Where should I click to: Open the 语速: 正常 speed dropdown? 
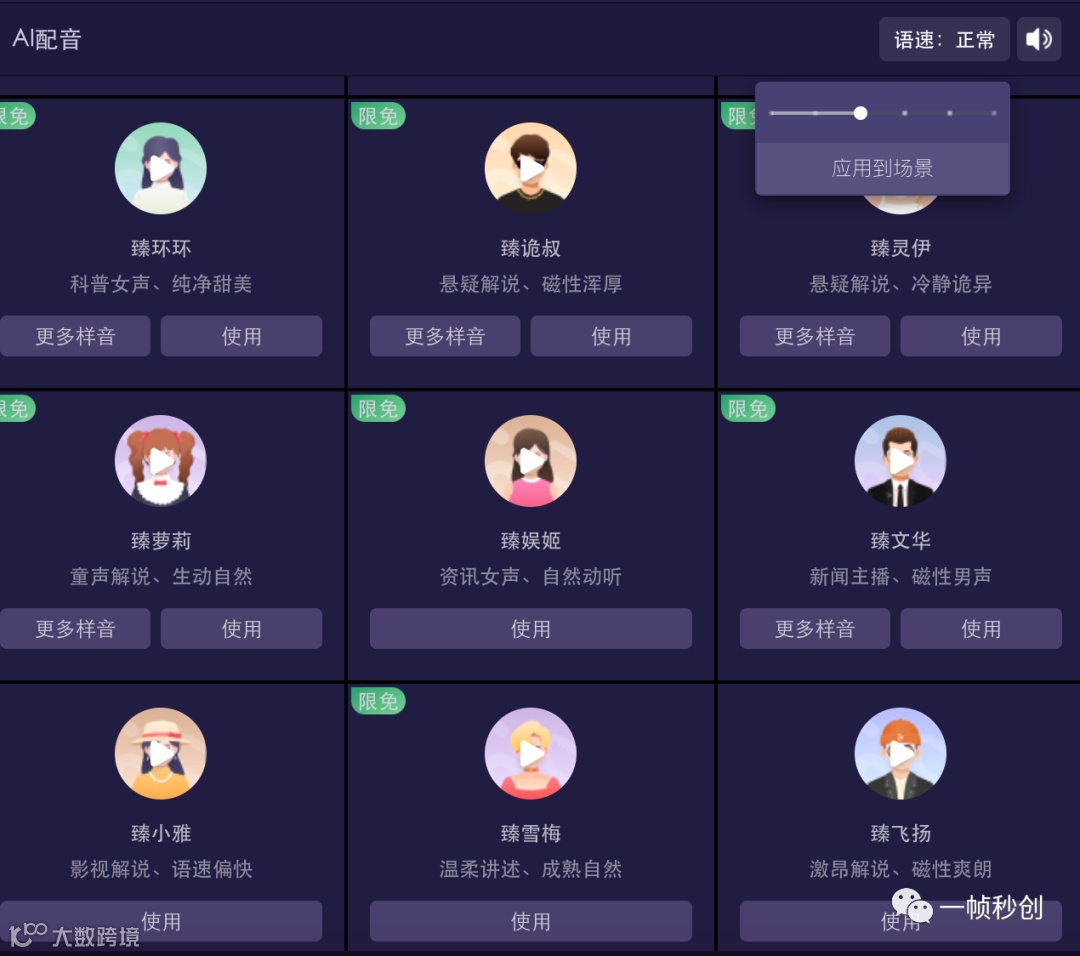[x=944, y=39]
